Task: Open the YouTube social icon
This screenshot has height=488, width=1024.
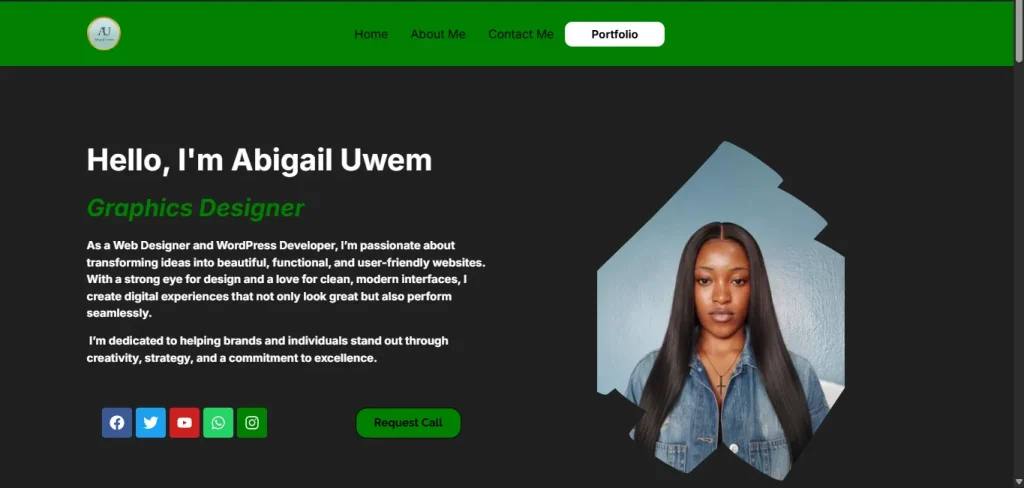Action: 184,423
